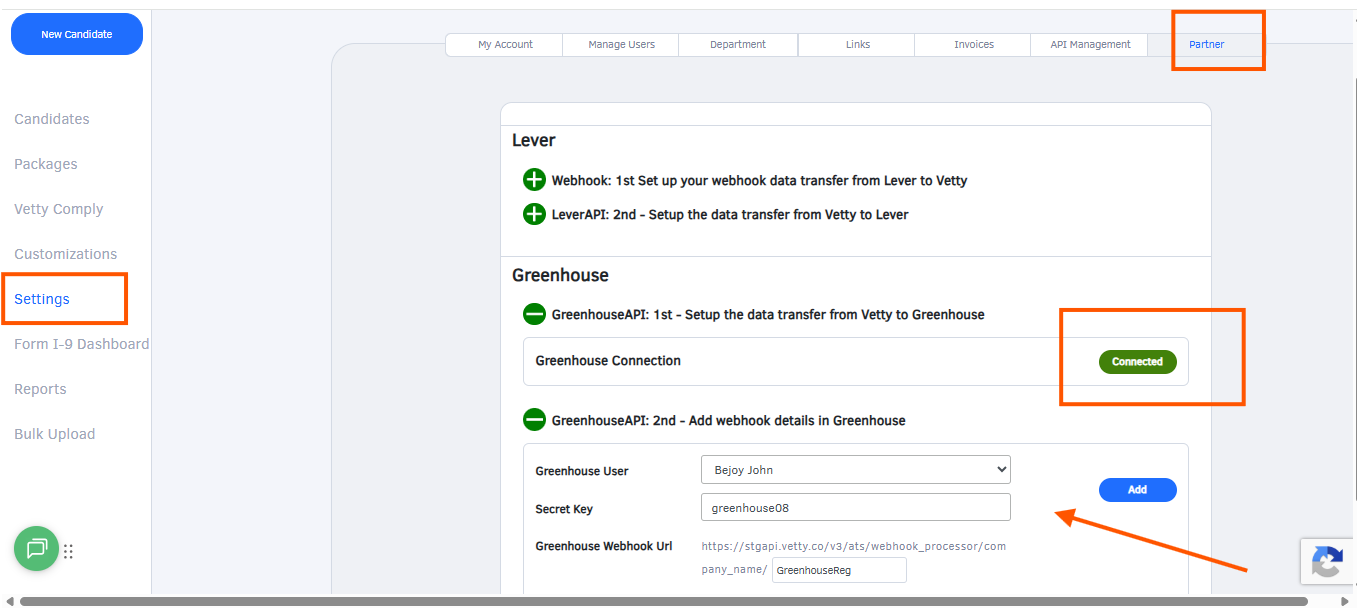Open Customizations in the sidebar
This screenshot has width=1357, height=608.
pos(66,254)
